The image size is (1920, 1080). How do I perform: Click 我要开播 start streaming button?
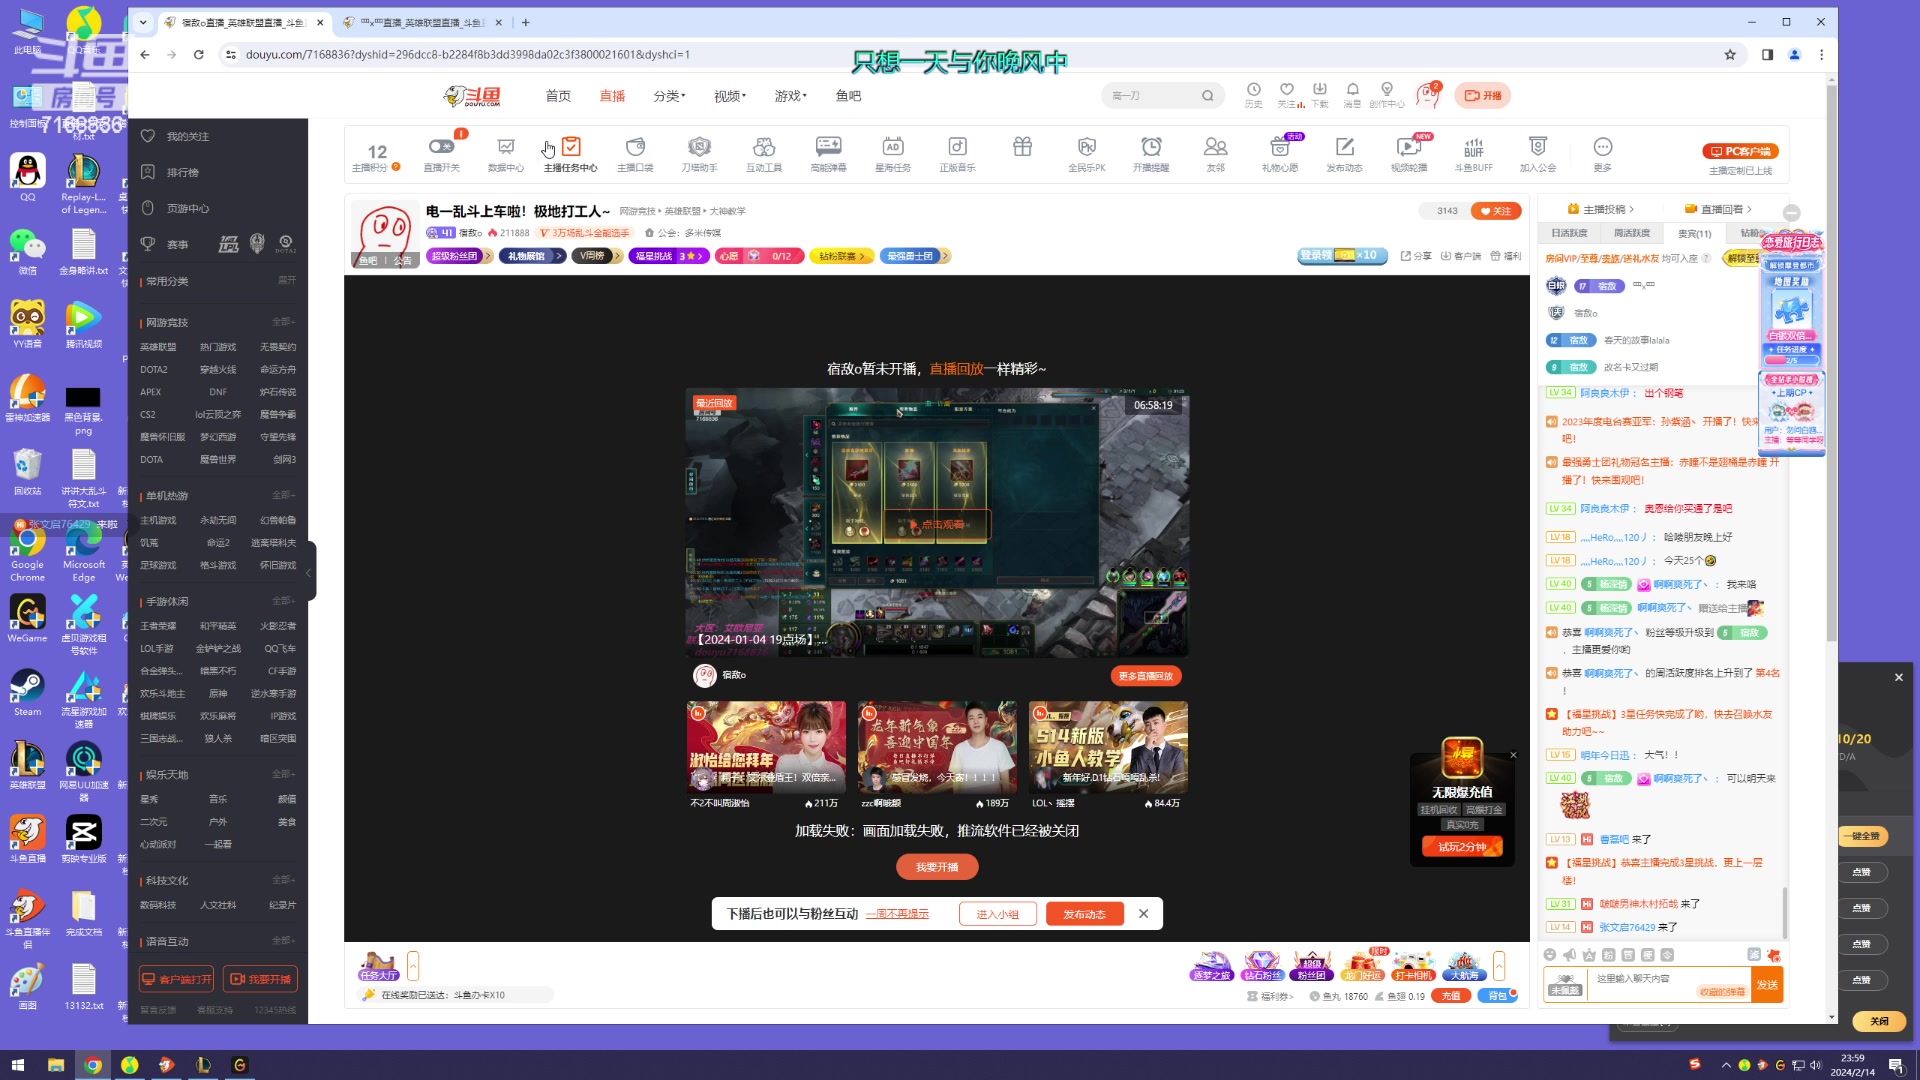click(x=937, y=867)
